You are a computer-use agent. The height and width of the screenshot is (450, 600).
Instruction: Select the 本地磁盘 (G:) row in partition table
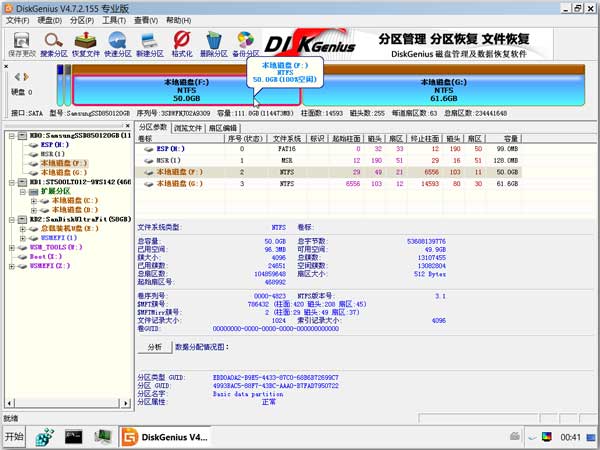tap(328, 184)
